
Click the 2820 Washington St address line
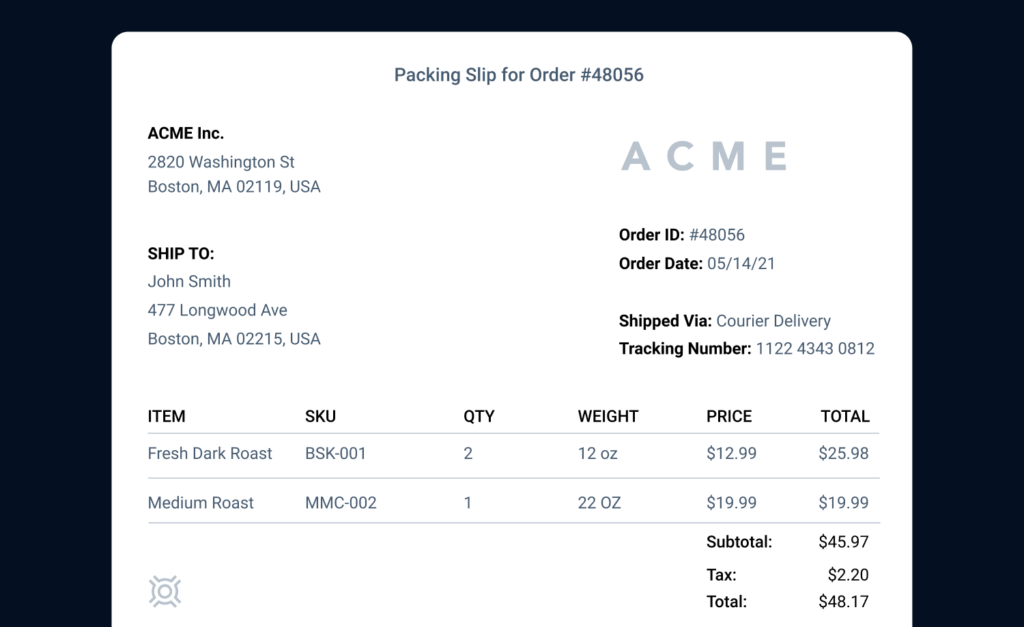pyautogui.click(x=221, y=162)
